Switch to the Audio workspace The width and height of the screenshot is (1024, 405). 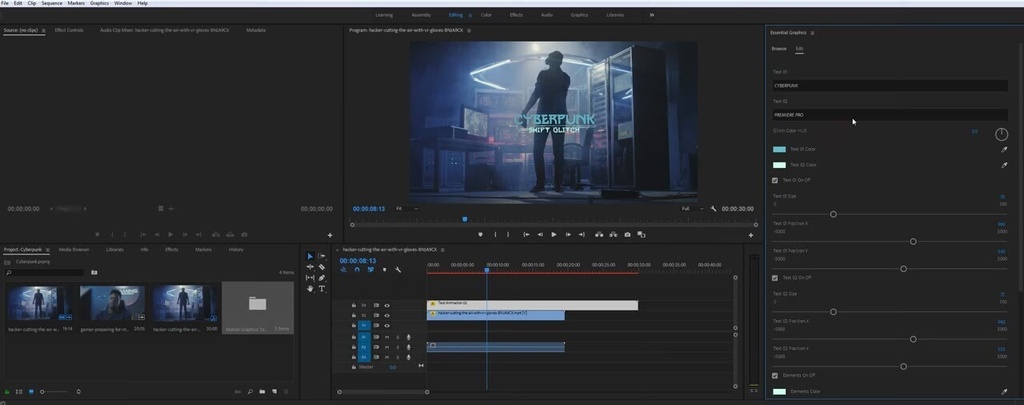pos(547,14)
